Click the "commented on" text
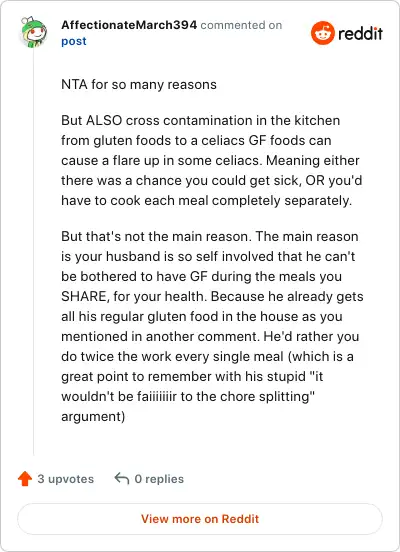The width and height of the screenshot is (400, 552). tap(241, 25)
